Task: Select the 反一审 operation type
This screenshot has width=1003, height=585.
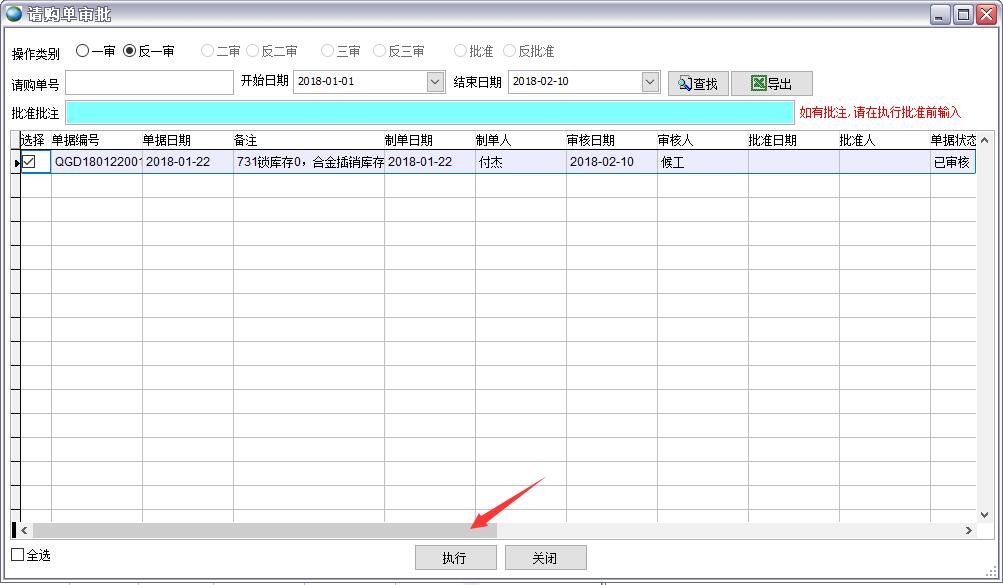Action: coord(127,51)
